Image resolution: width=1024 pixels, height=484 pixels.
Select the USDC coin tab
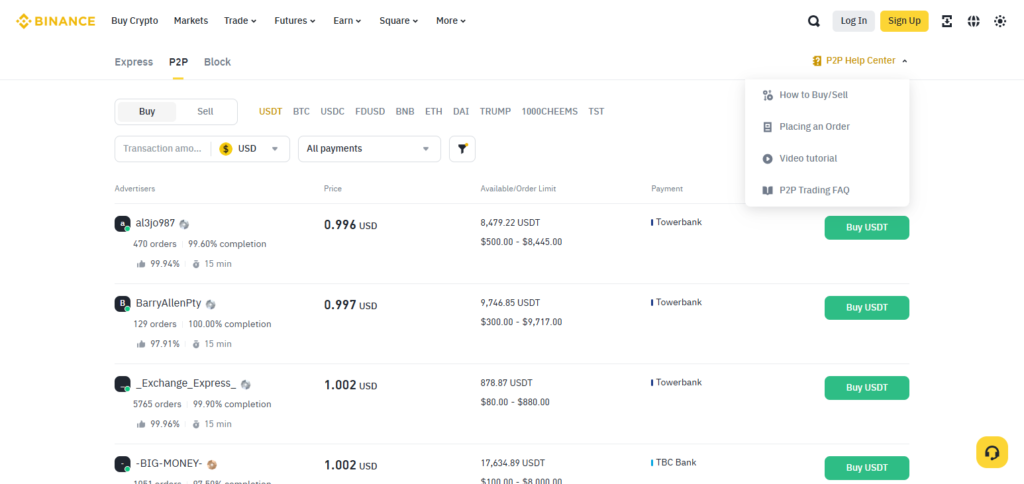(332, 112)
